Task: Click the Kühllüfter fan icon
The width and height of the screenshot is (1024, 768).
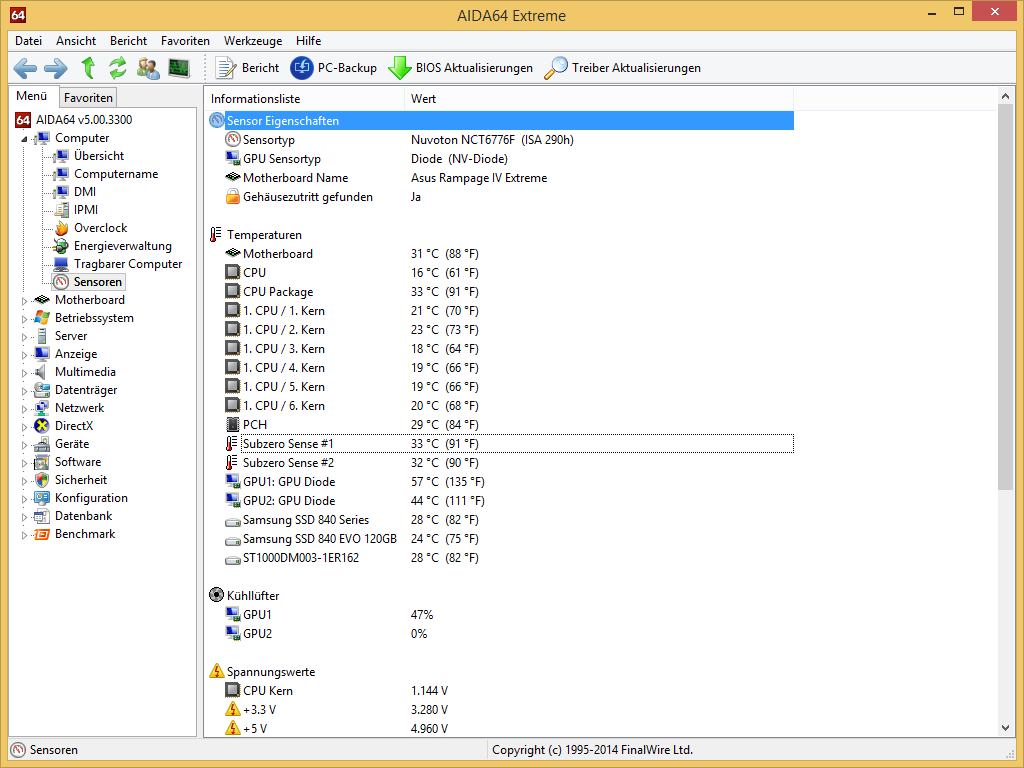Action: pos(216,595)
